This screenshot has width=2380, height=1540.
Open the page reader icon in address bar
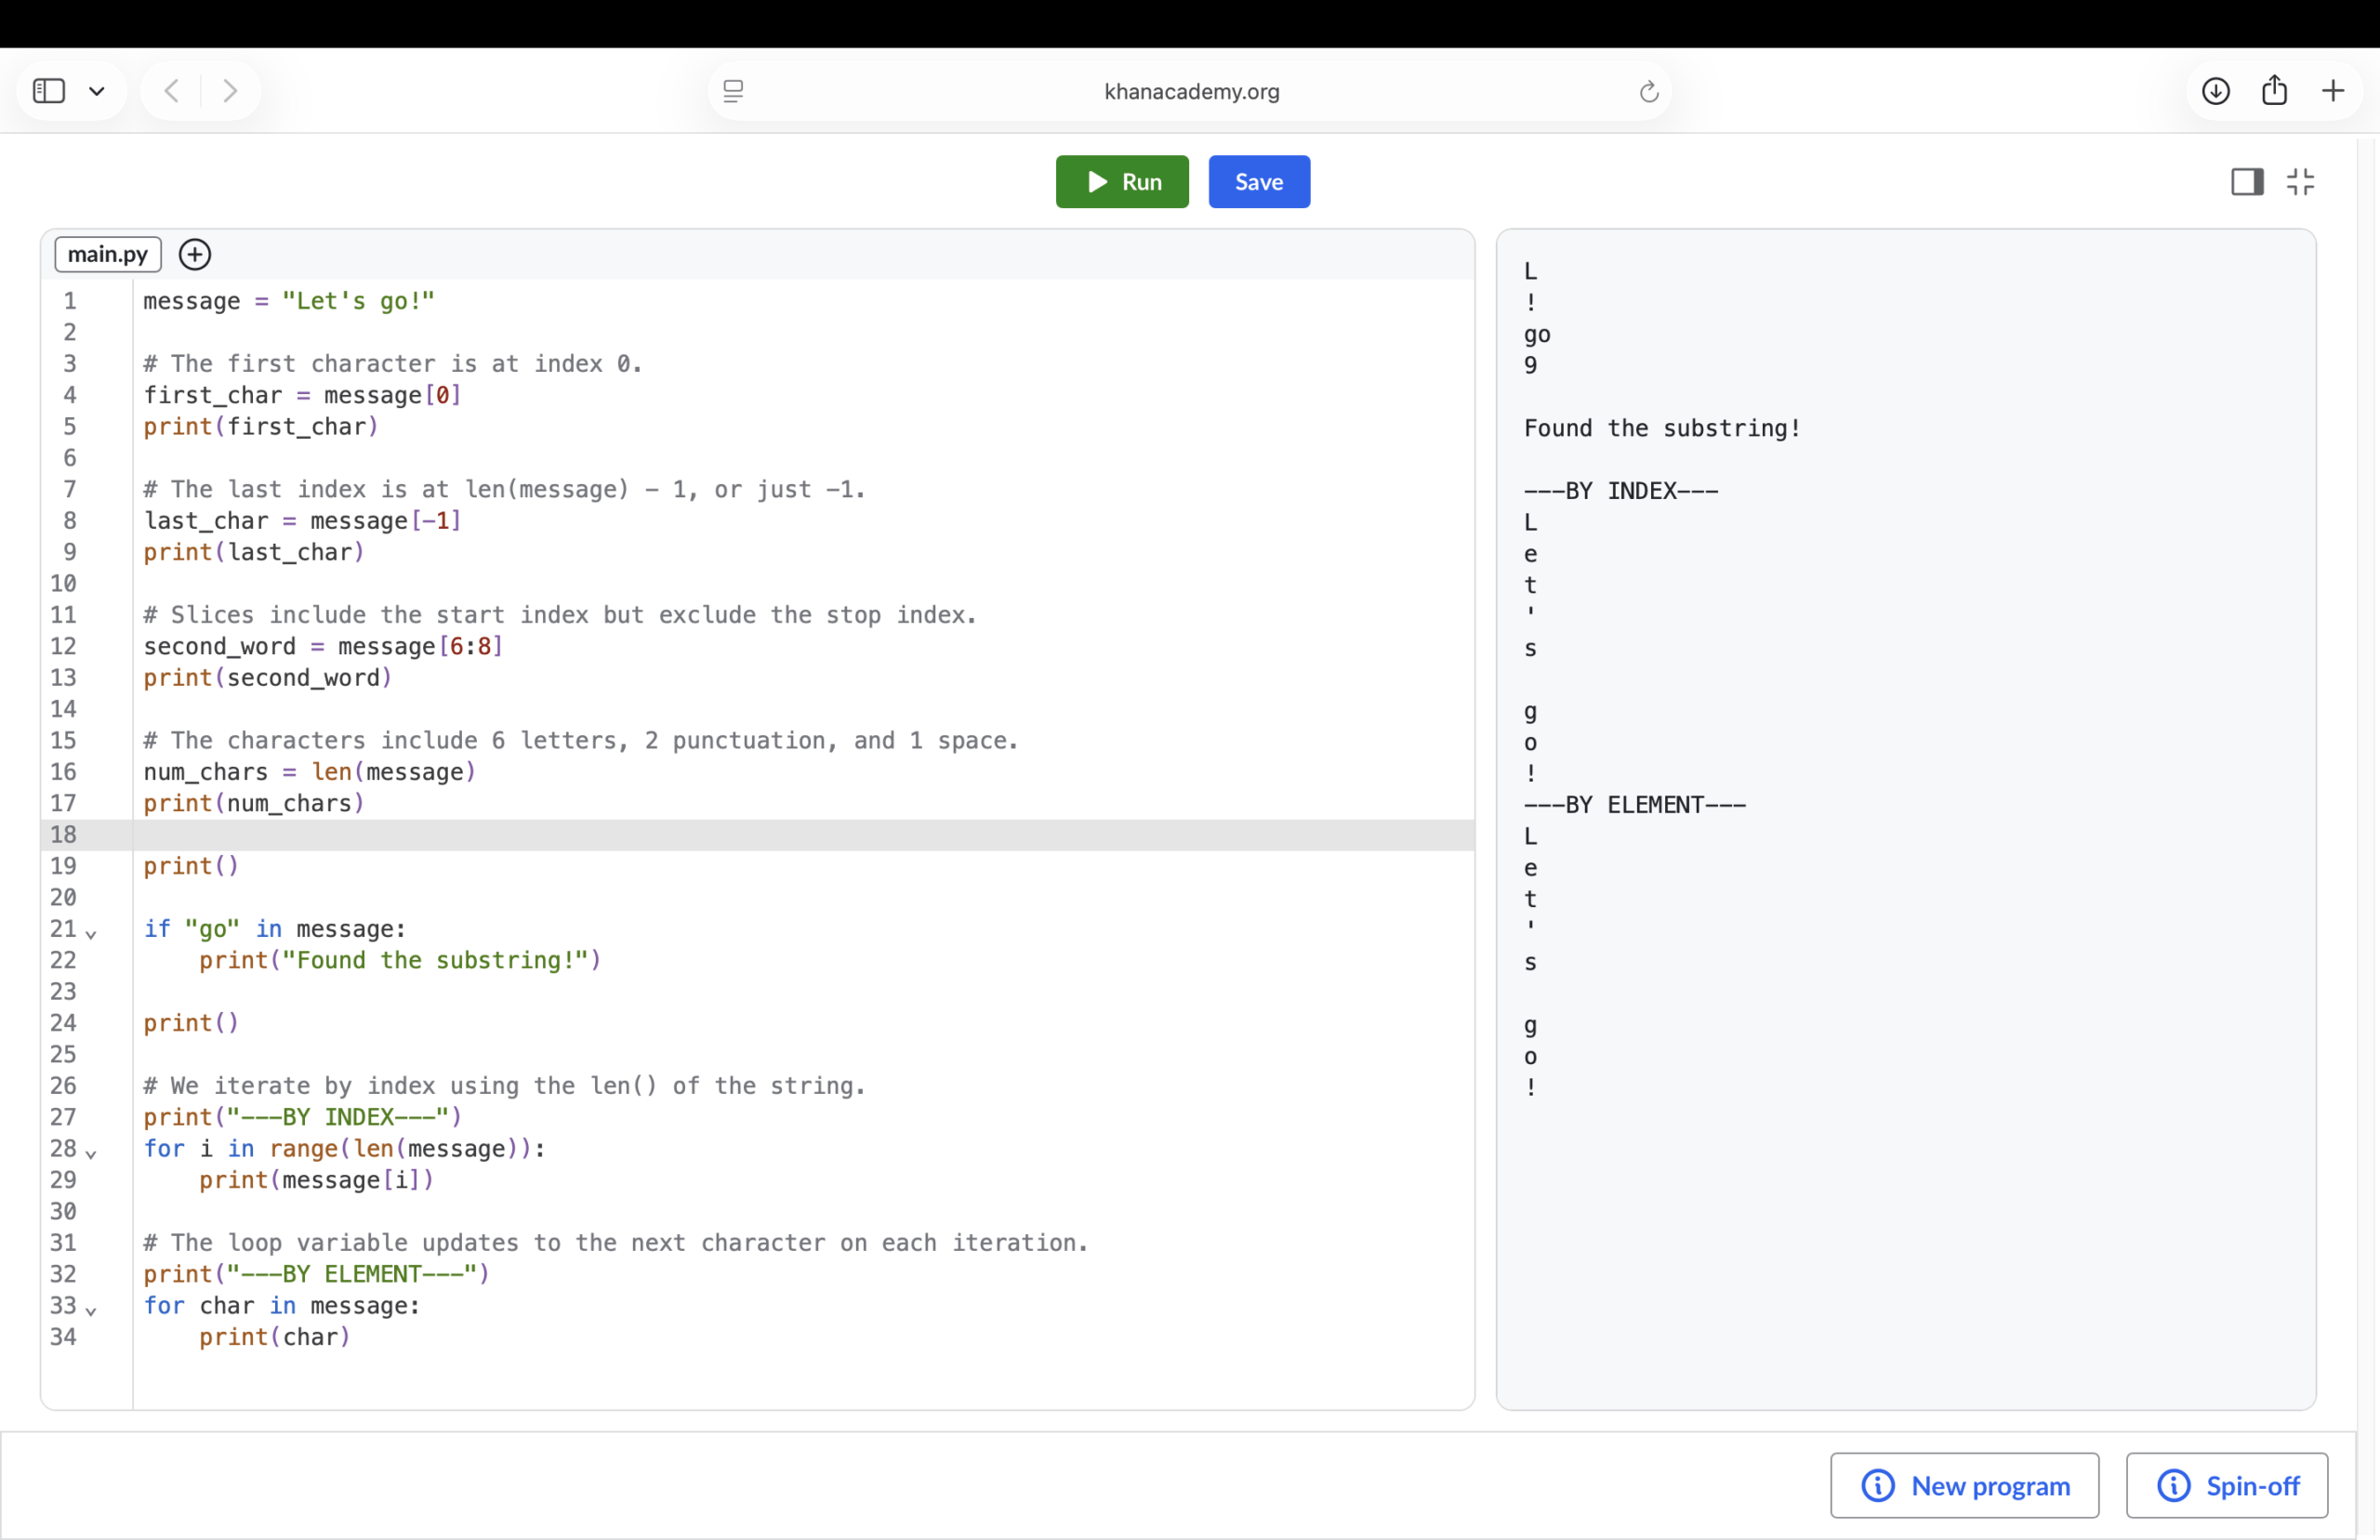click(733, 91)
